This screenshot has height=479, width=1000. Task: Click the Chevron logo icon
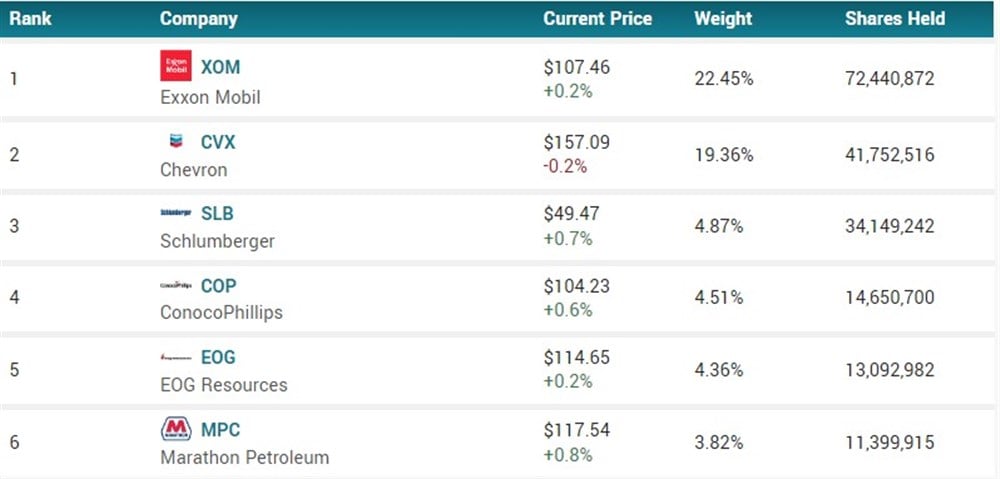pos(176,142)
